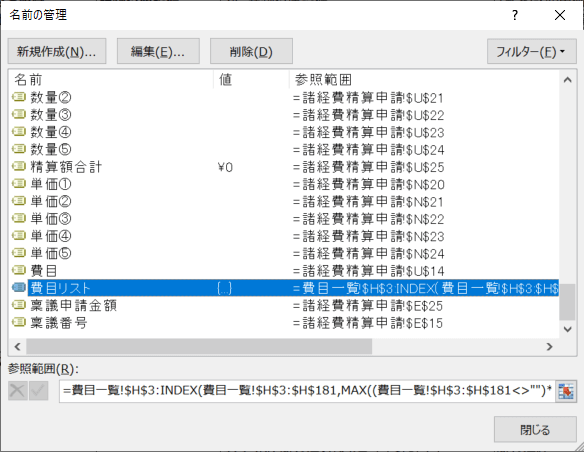Click the confirm checkmark icon beside reference field
Viewport: 584px width, 452px height.
pyautogui.click(x=39, y=391)
